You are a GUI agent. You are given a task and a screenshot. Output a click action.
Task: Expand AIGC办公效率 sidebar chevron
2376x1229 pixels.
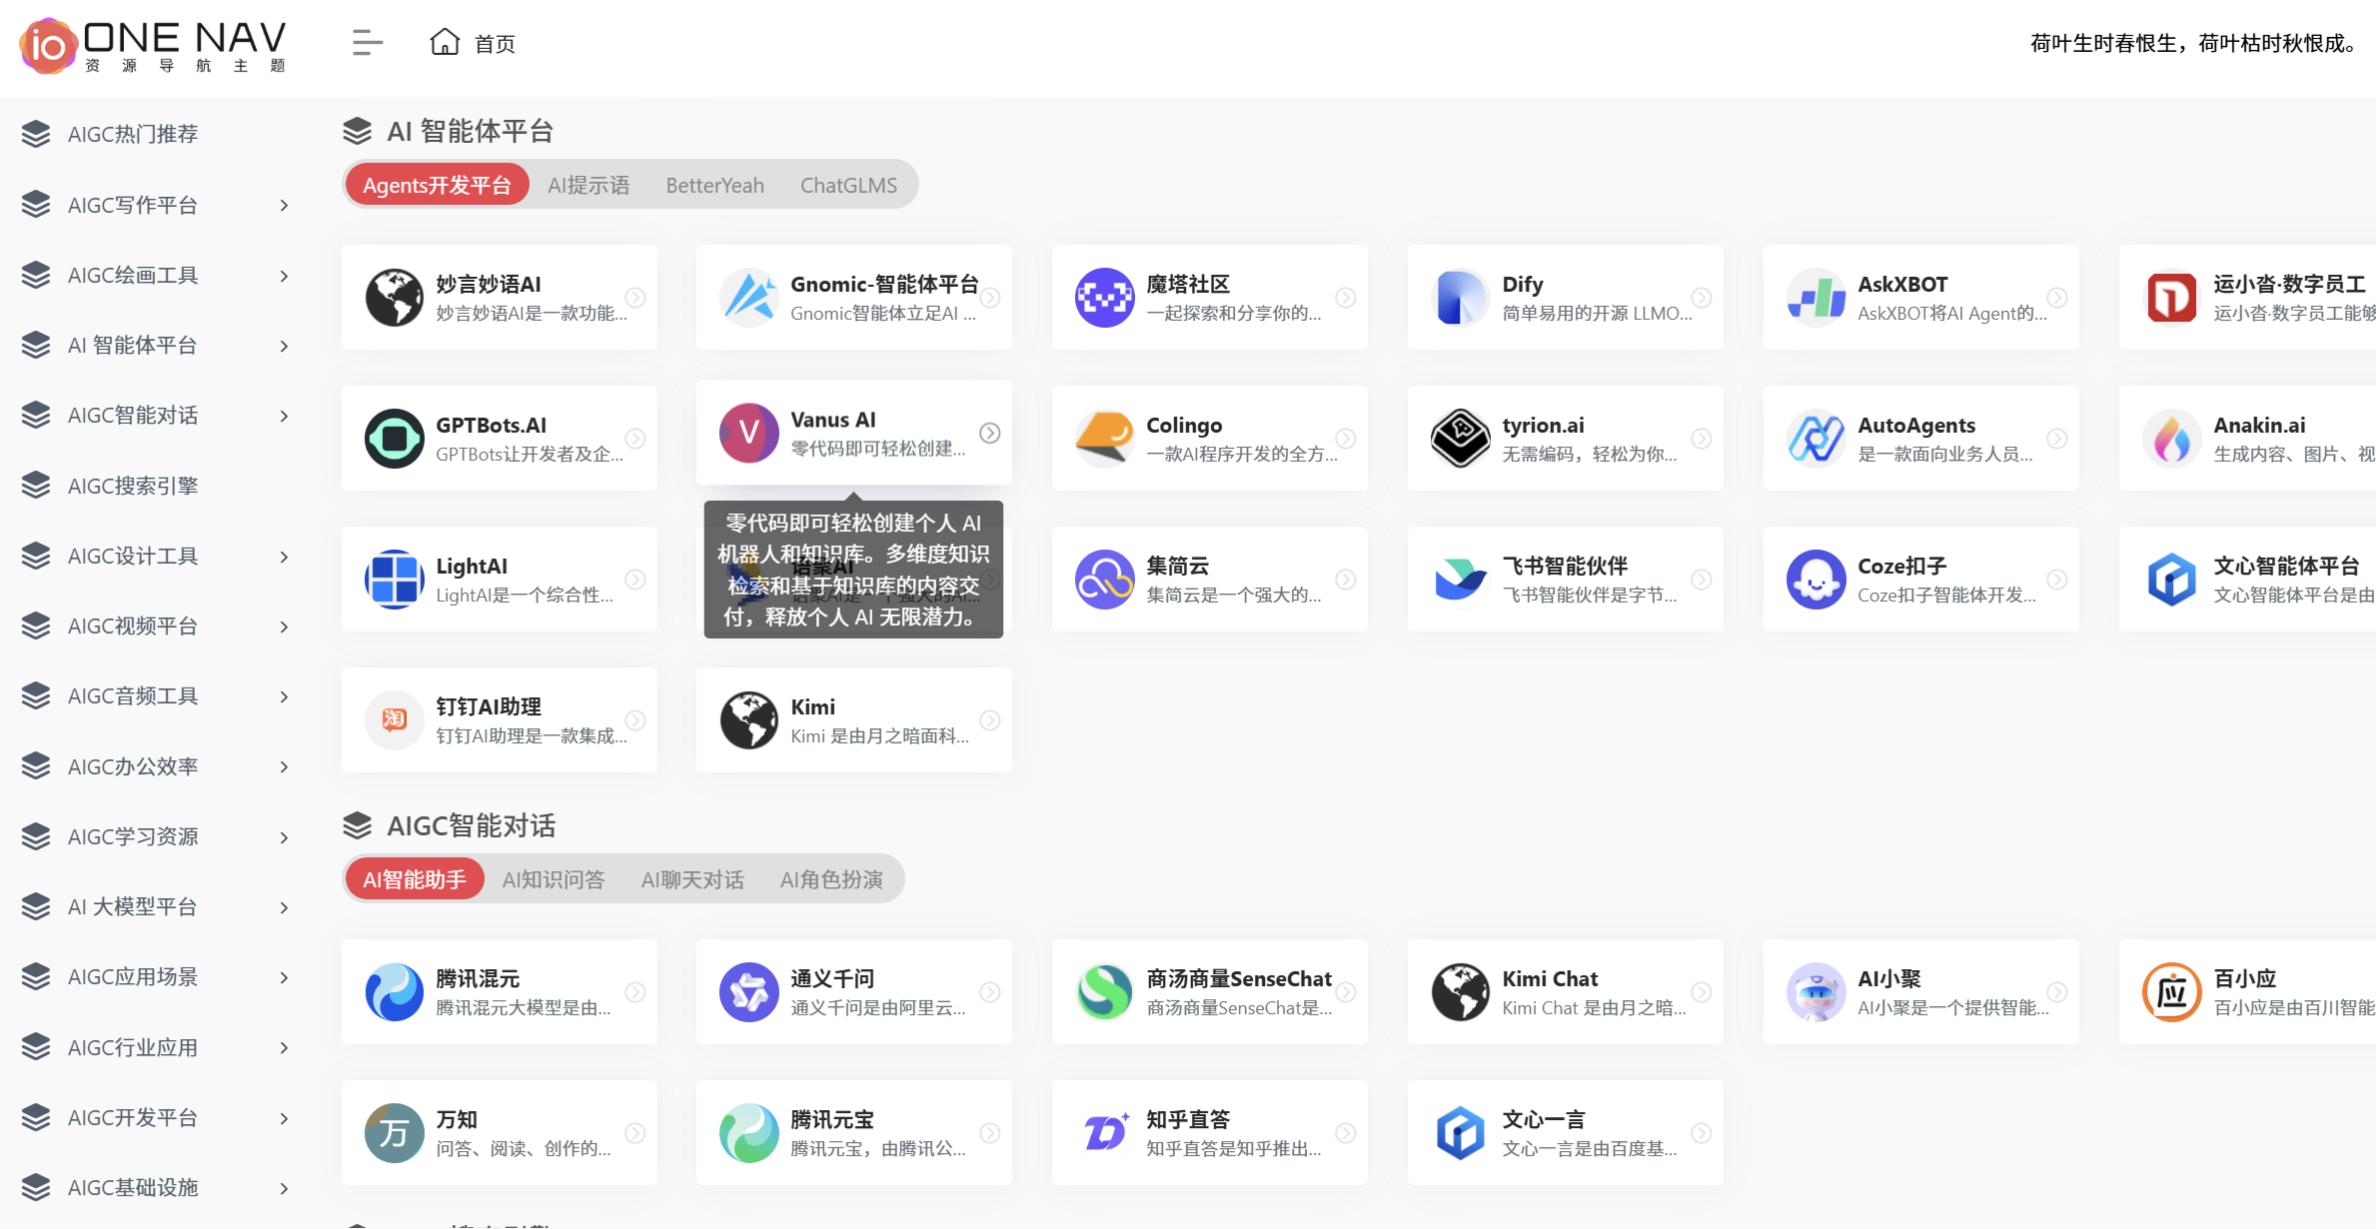(x=284, y=767)
